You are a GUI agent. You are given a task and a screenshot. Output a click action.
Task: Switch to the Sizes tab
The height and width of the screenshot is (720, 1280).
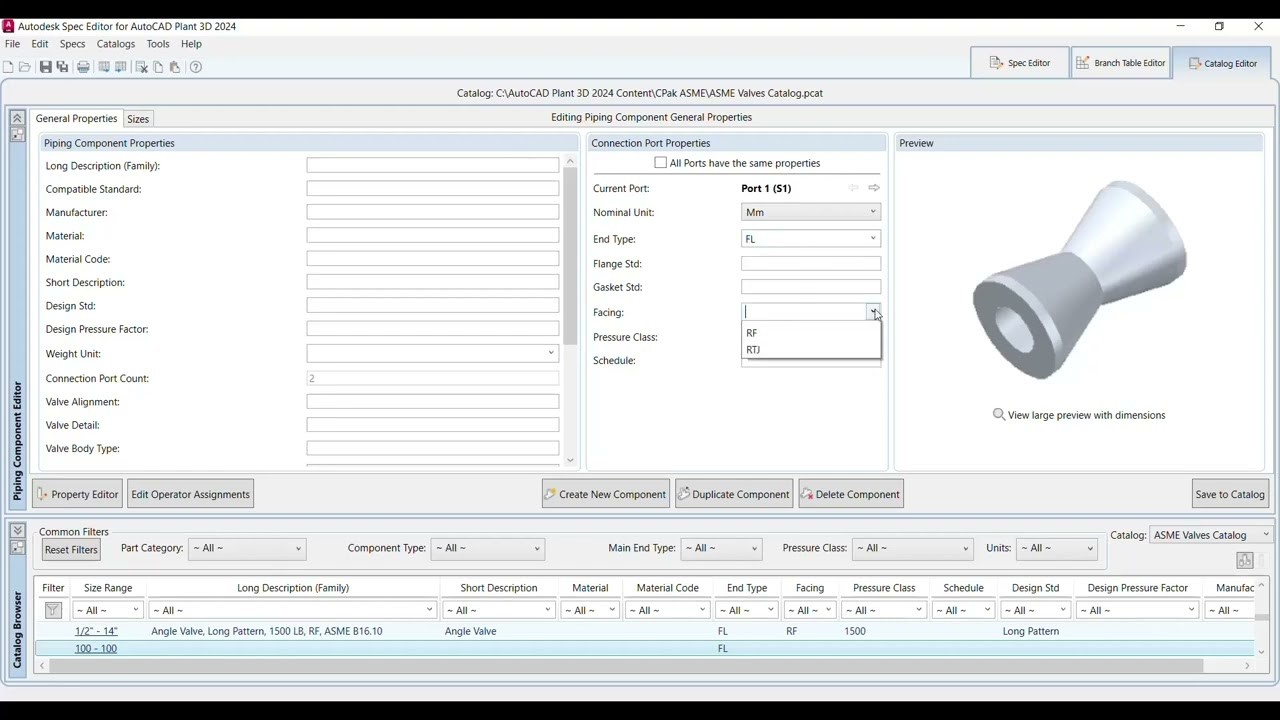[x=138, y=119]
